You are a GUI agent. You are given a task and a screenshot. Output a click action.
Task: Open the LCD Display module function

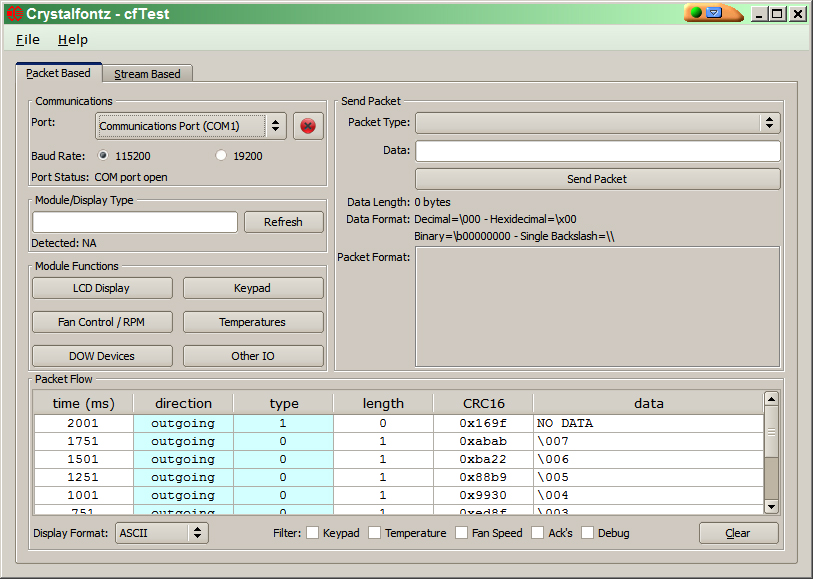point(102,288)
